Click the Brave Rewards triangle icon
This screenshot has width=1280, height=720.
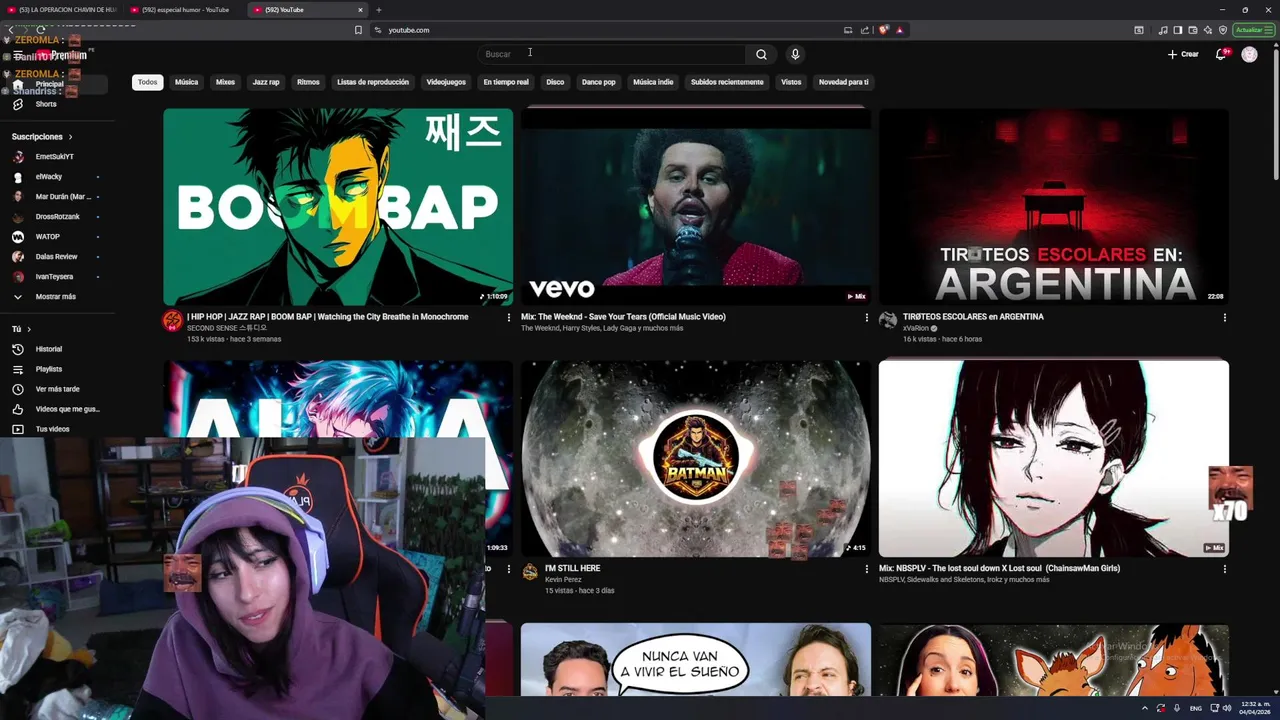click(900, 30)
